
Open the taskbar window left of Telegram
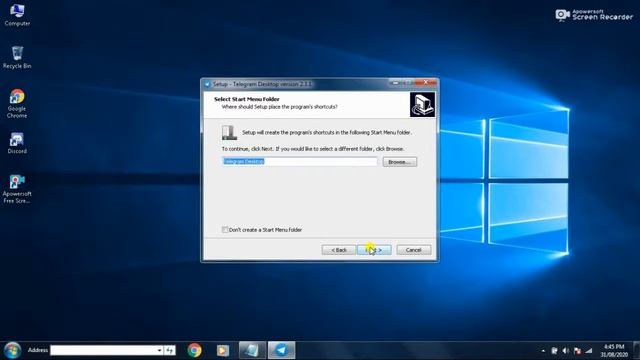252,350
